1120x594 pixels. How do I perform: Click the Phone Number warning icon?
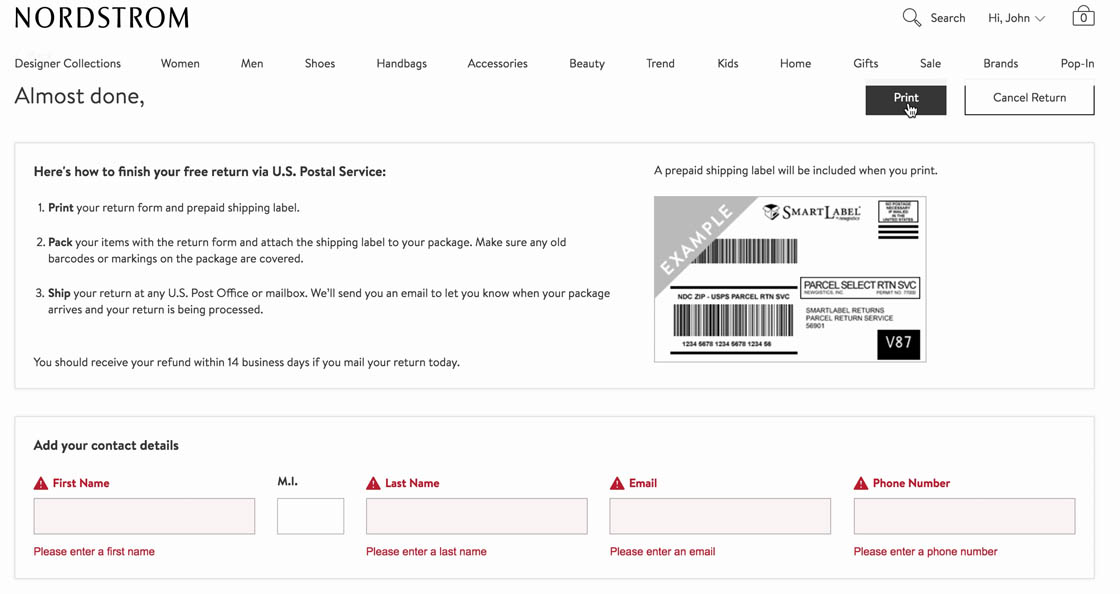tap(861, 484)
